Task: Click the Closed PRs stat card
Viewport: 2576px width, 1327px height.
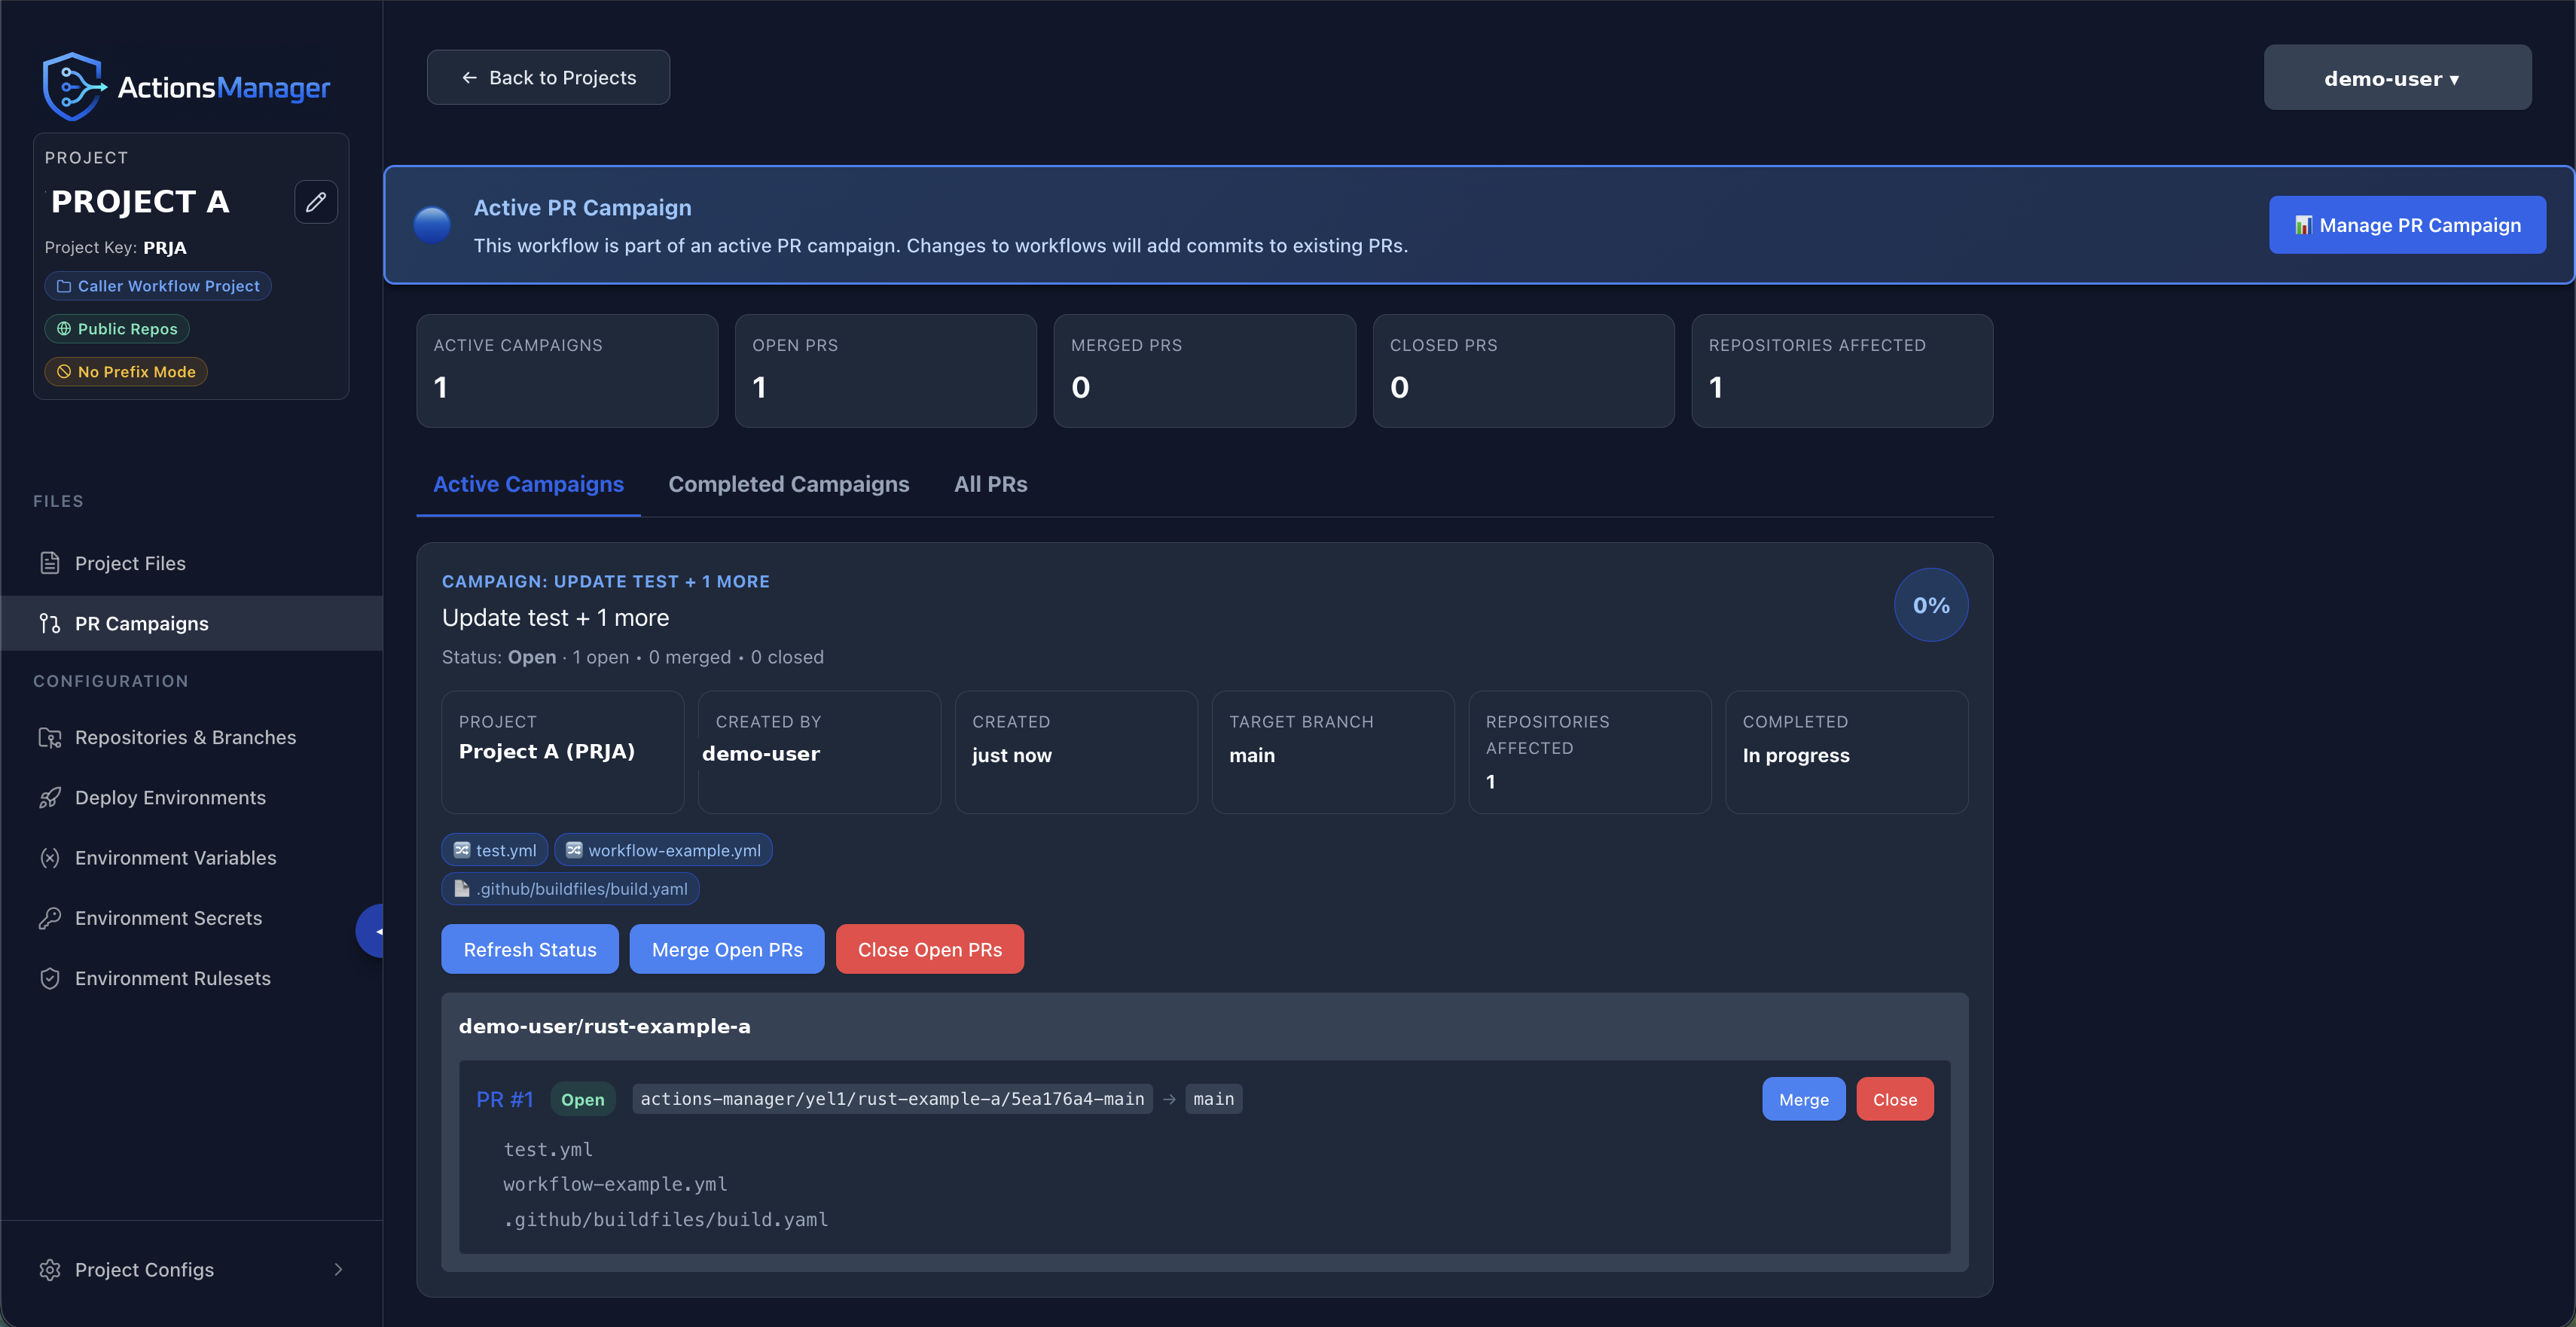Action: point(1524,371)
